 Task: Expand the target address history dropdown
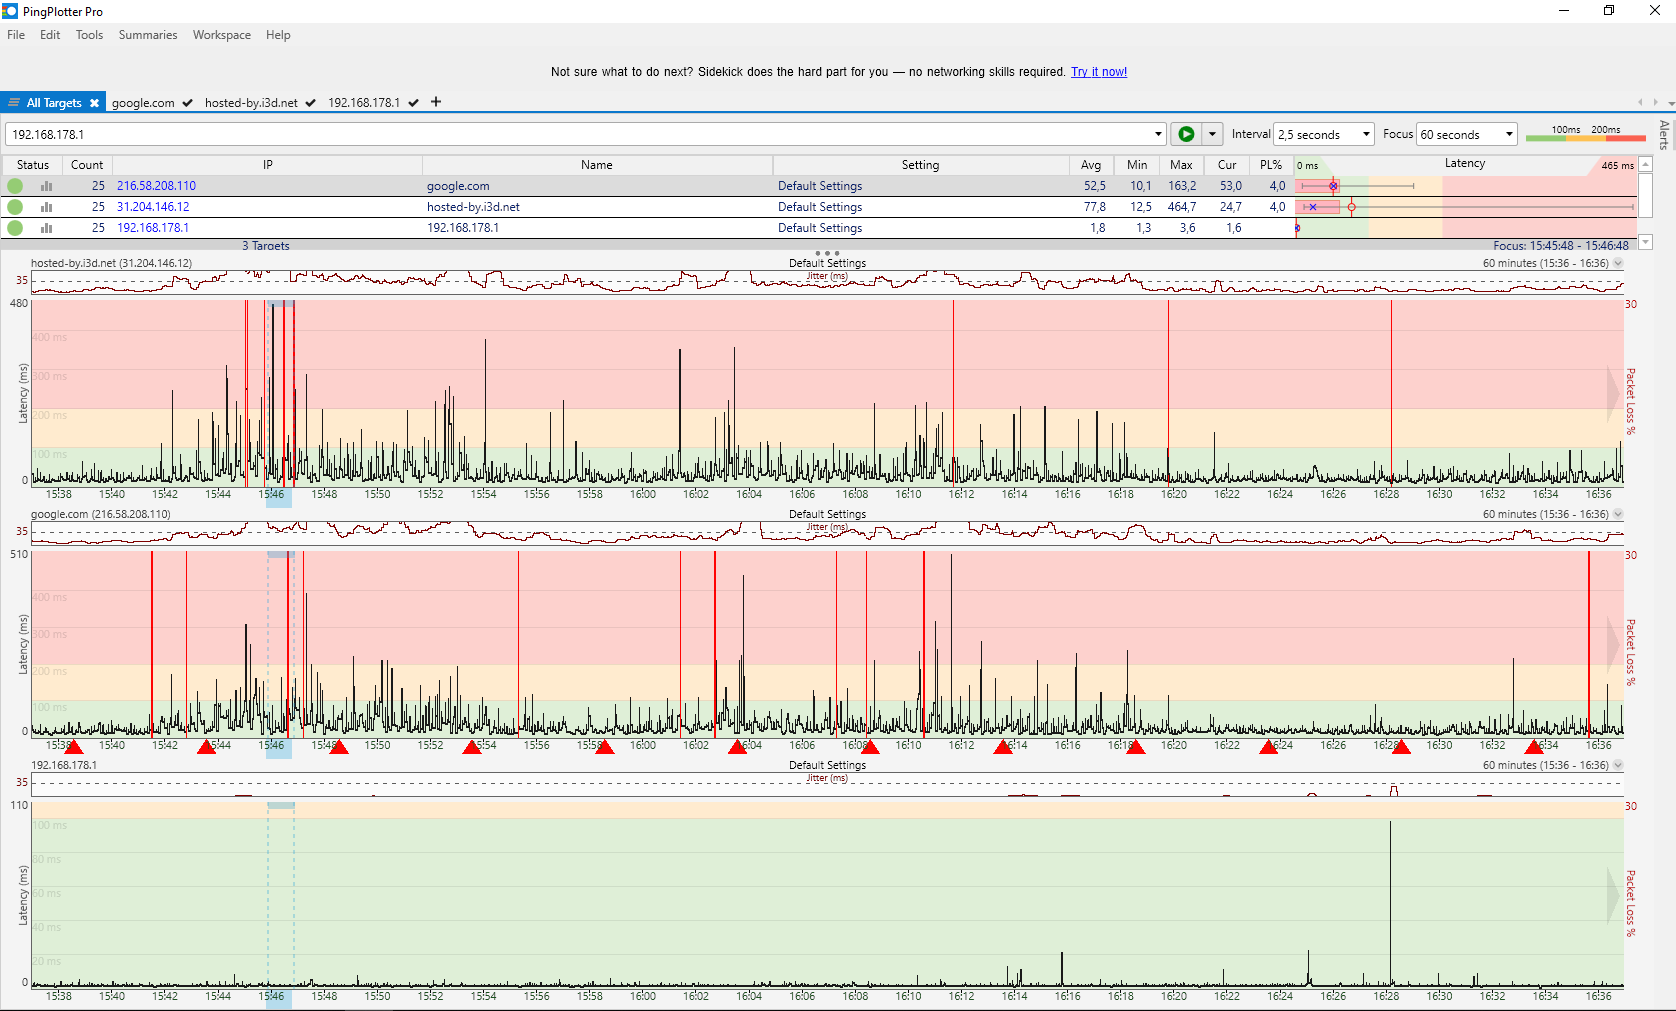[1158, 134]
